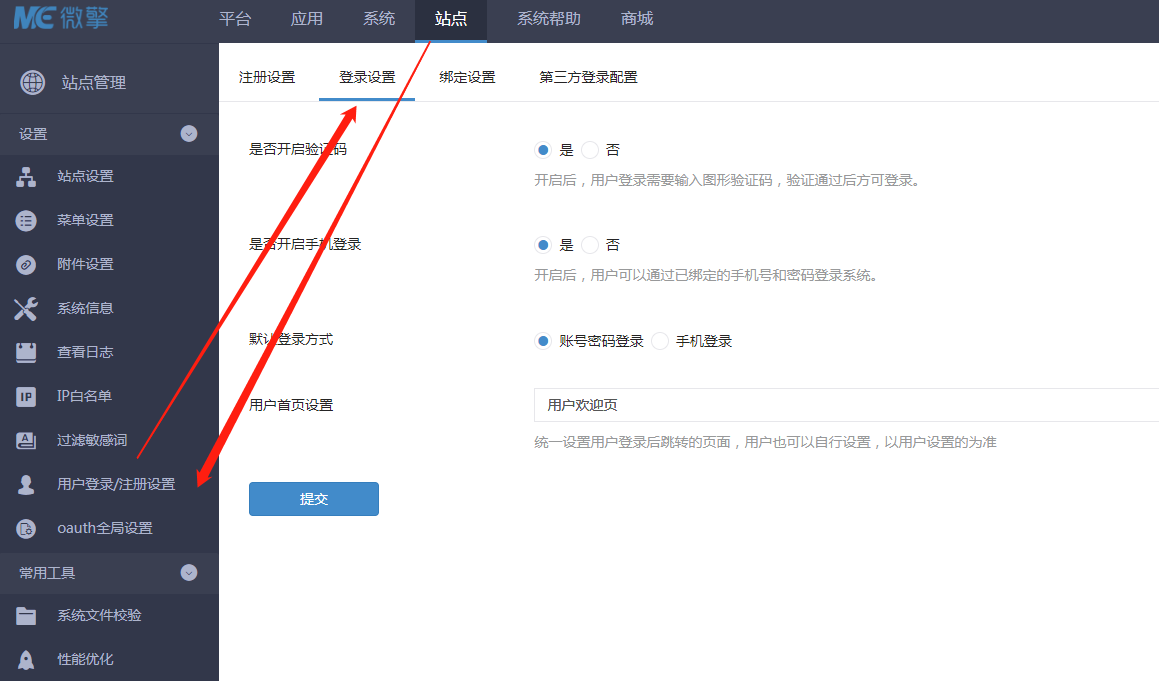
Task: Click the 系统信息 wrench icon
Action: (x=26, y=309)
